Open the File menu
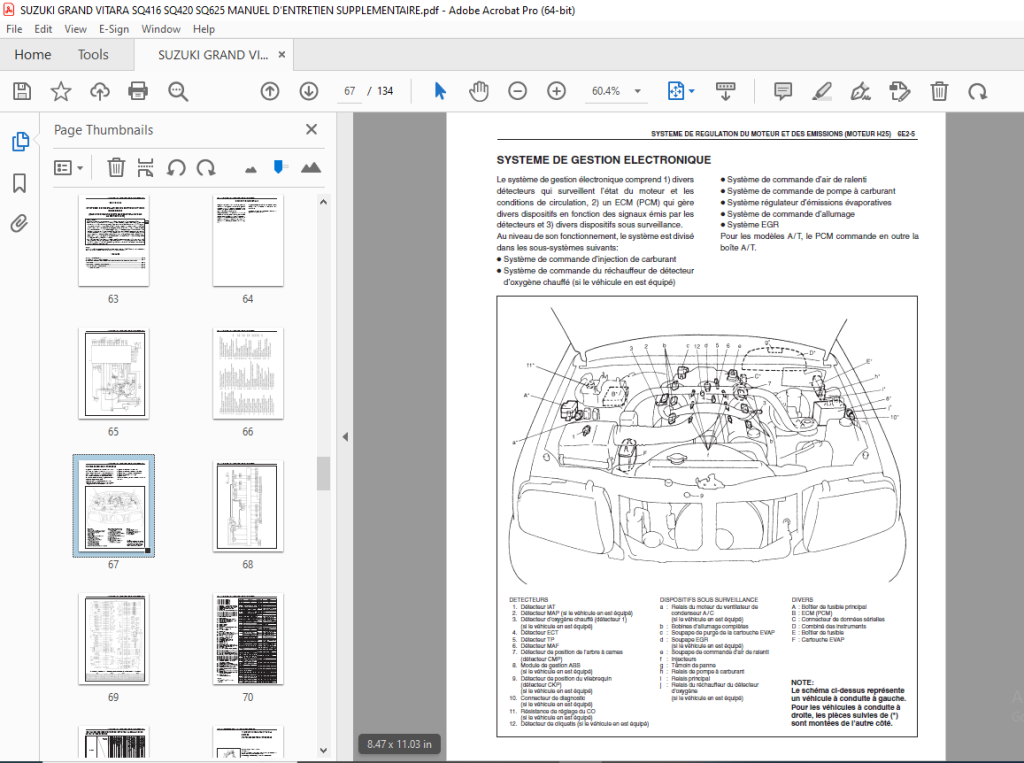1024x763 pixels. click(x=14, y=29)
